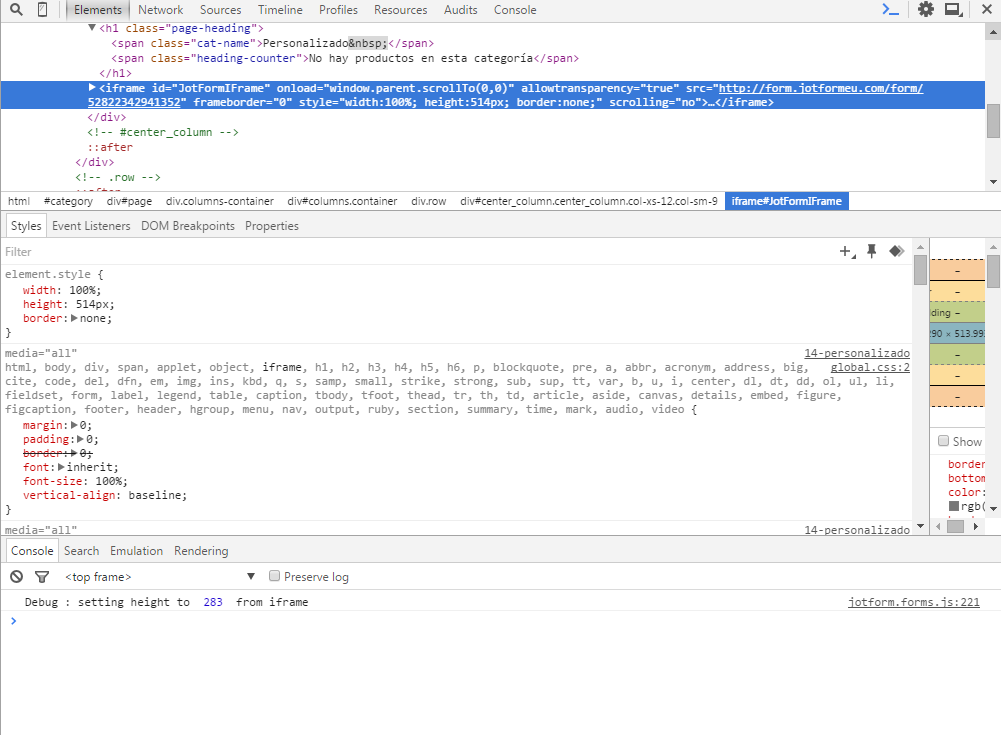Click the magnifier inspect element icon

pyautogui.click(x=16, y=10)
